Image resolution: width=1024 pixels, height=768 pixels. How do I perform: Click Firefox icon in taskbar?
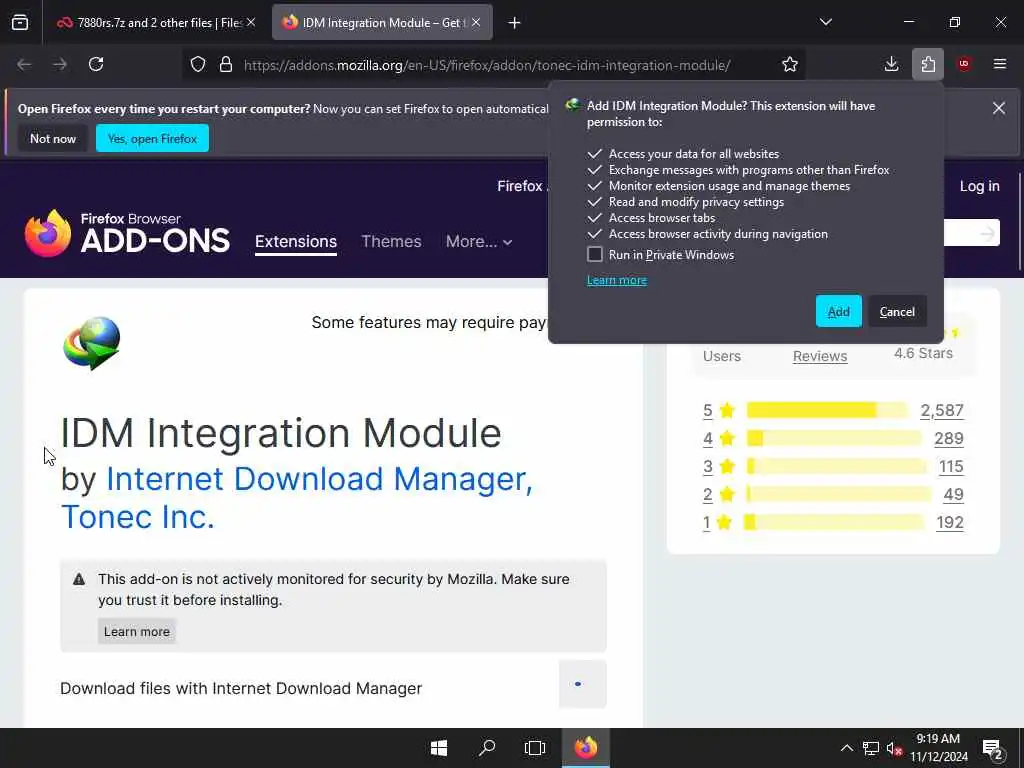pos(586,748)
